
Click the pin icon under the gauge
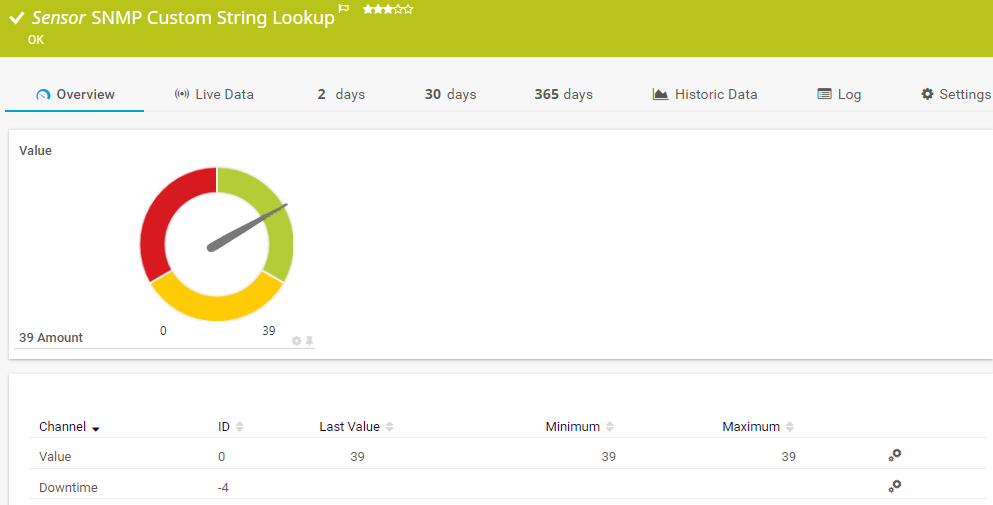tap(310, 341)
